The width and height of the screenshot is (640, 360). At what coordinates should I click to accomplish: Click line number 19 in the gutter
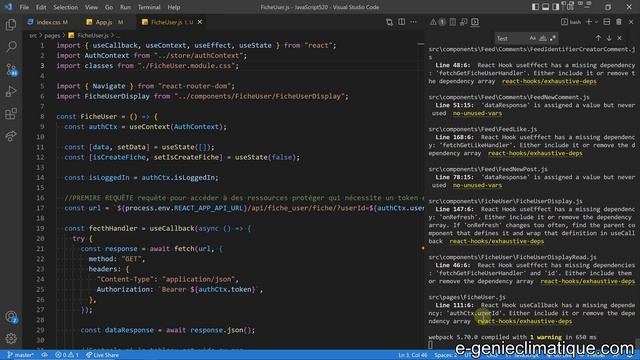coord(40,228)
